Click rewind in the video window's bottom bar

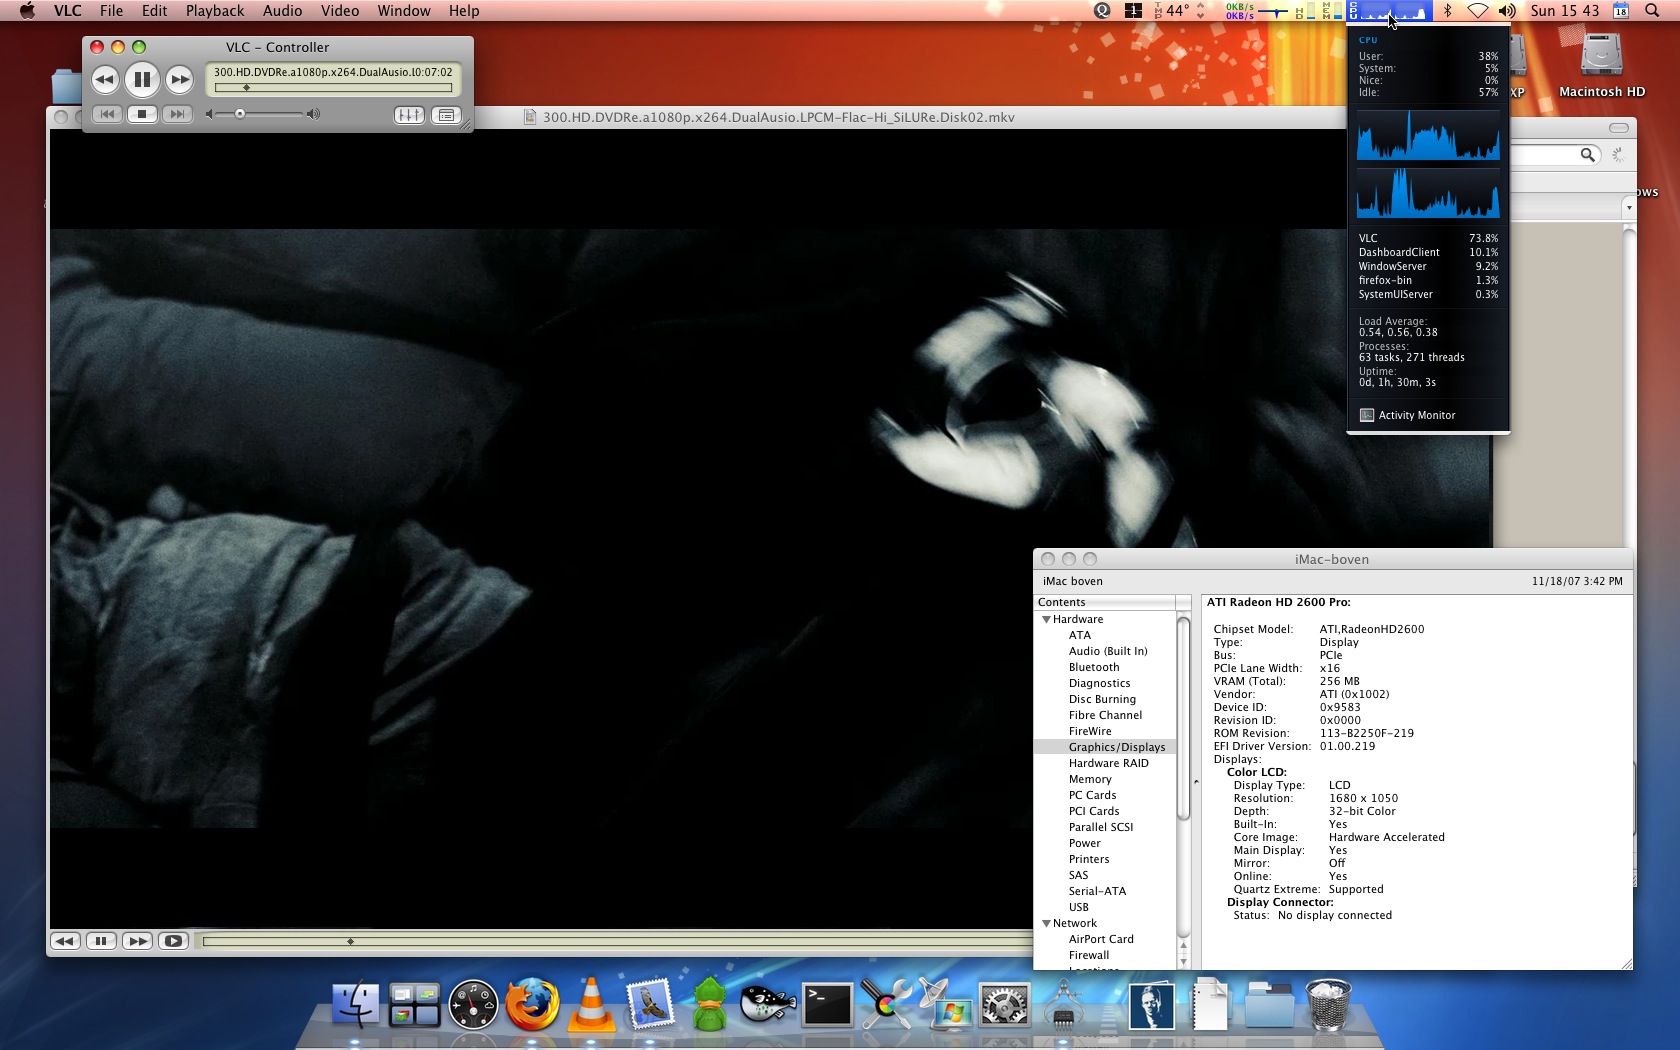pos(65,941)
